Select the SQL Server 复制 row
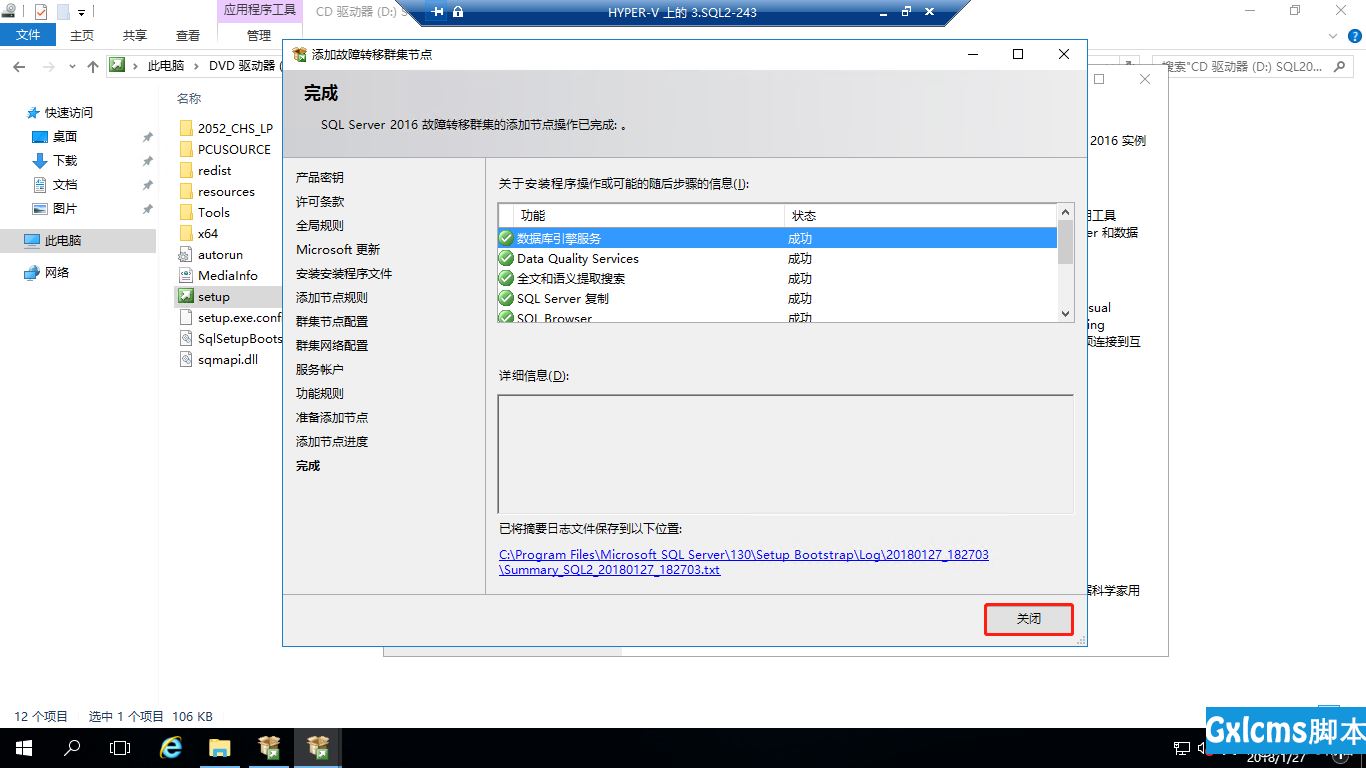 click(x=778, y=298)
